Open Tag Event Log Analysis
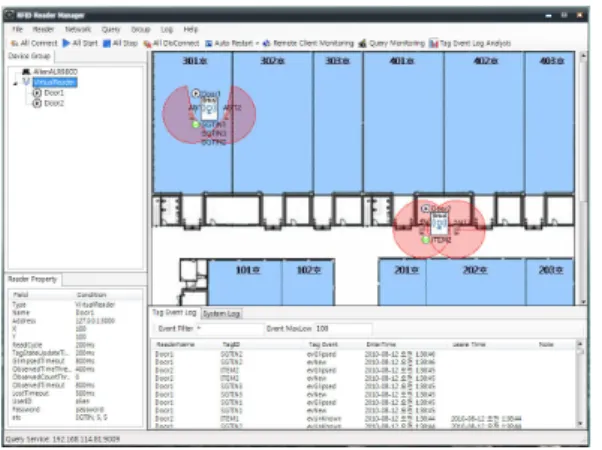This screenshot has height=450, width=602. (470, 43)
